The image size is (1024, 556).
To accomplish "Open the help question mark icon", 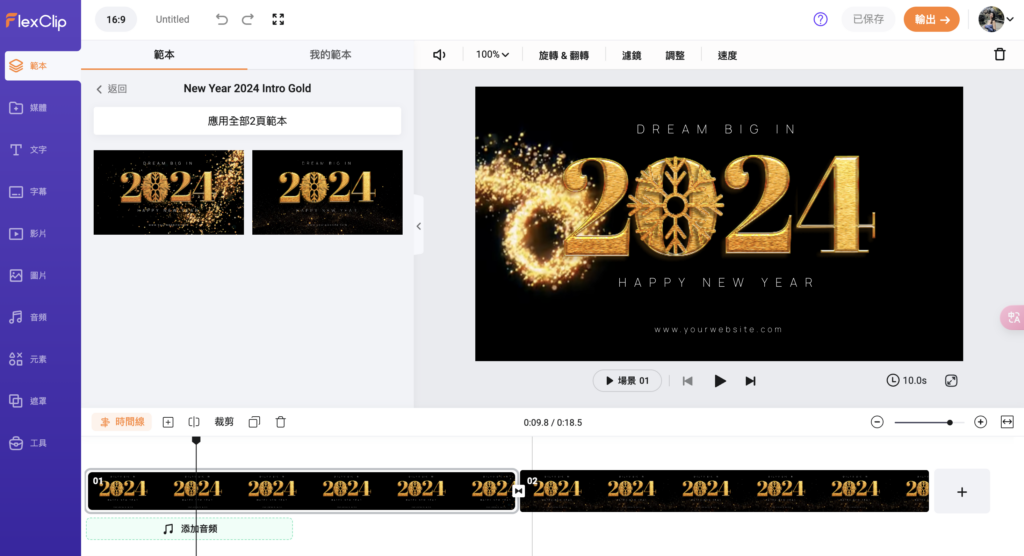I will 820,20.
